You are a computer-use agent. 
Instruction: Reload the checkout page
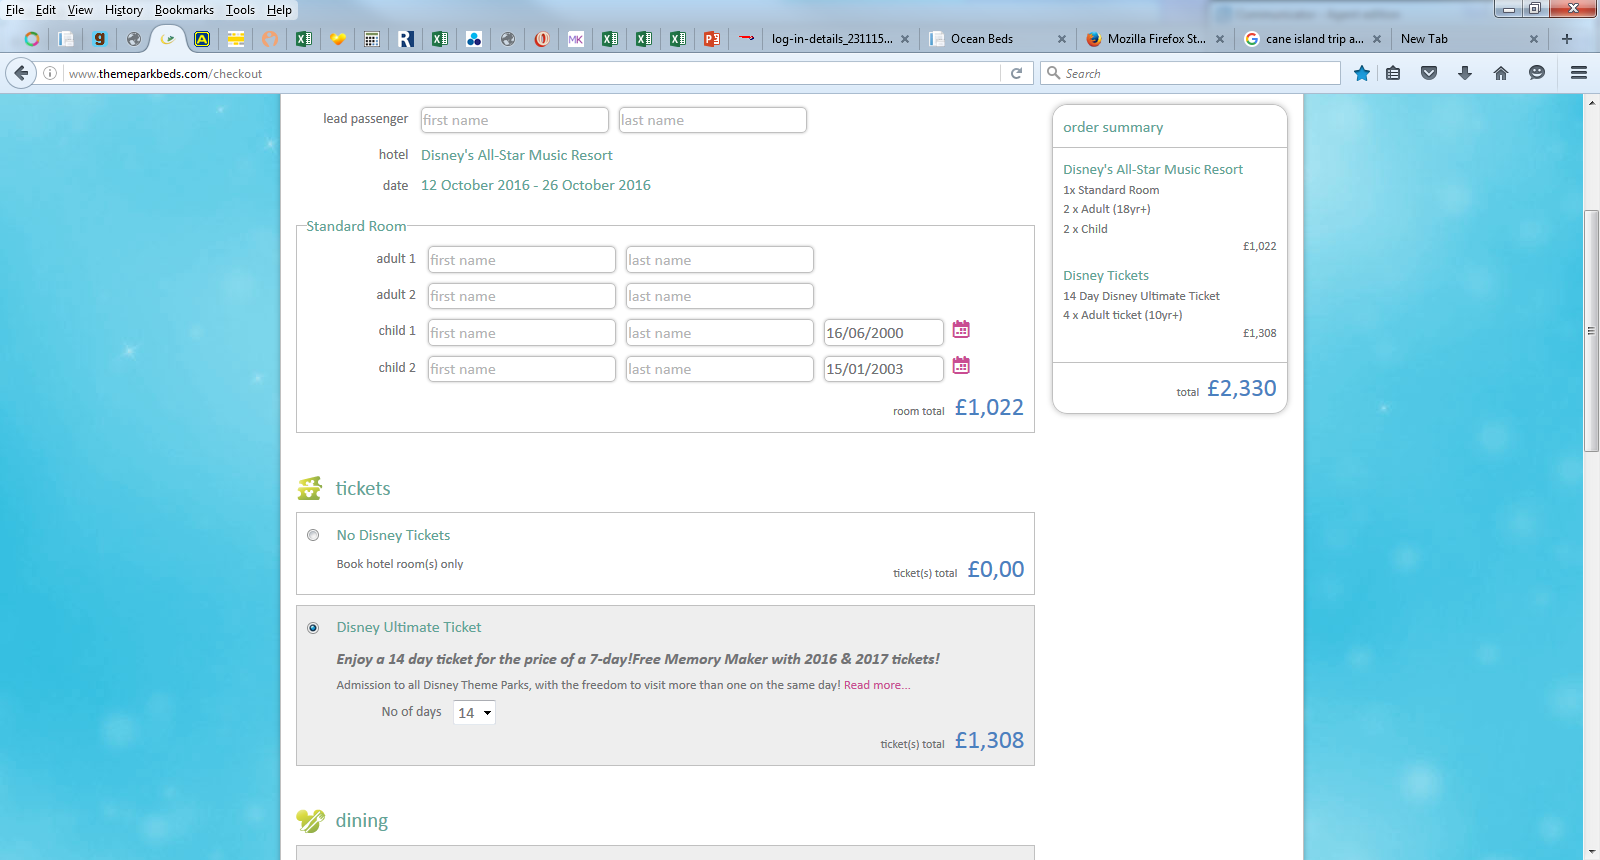(x=1016, y=73)
